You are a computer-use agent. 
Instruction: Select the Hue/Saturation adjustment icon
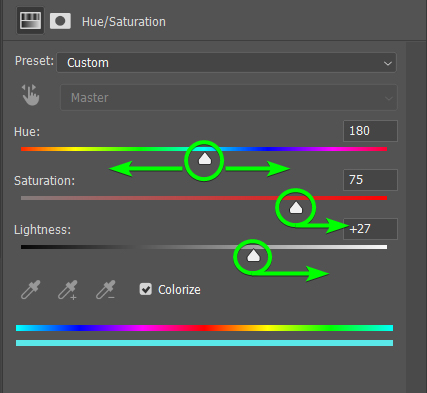pyautogui.click(x=30, y=21)
